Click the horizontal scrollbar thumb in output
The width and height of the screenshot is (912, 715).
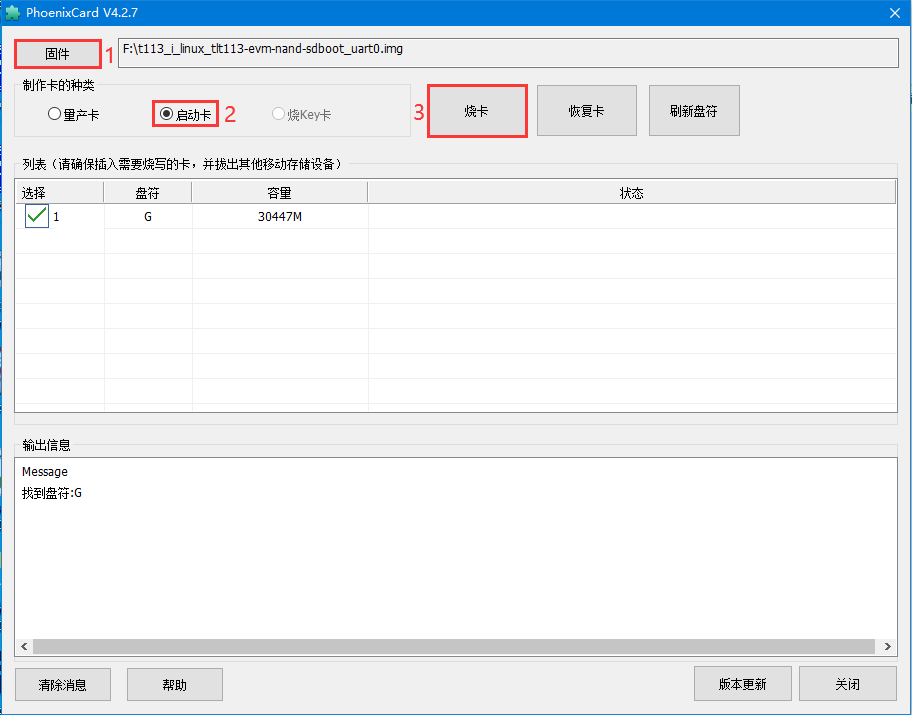click(x=454, y=646)
